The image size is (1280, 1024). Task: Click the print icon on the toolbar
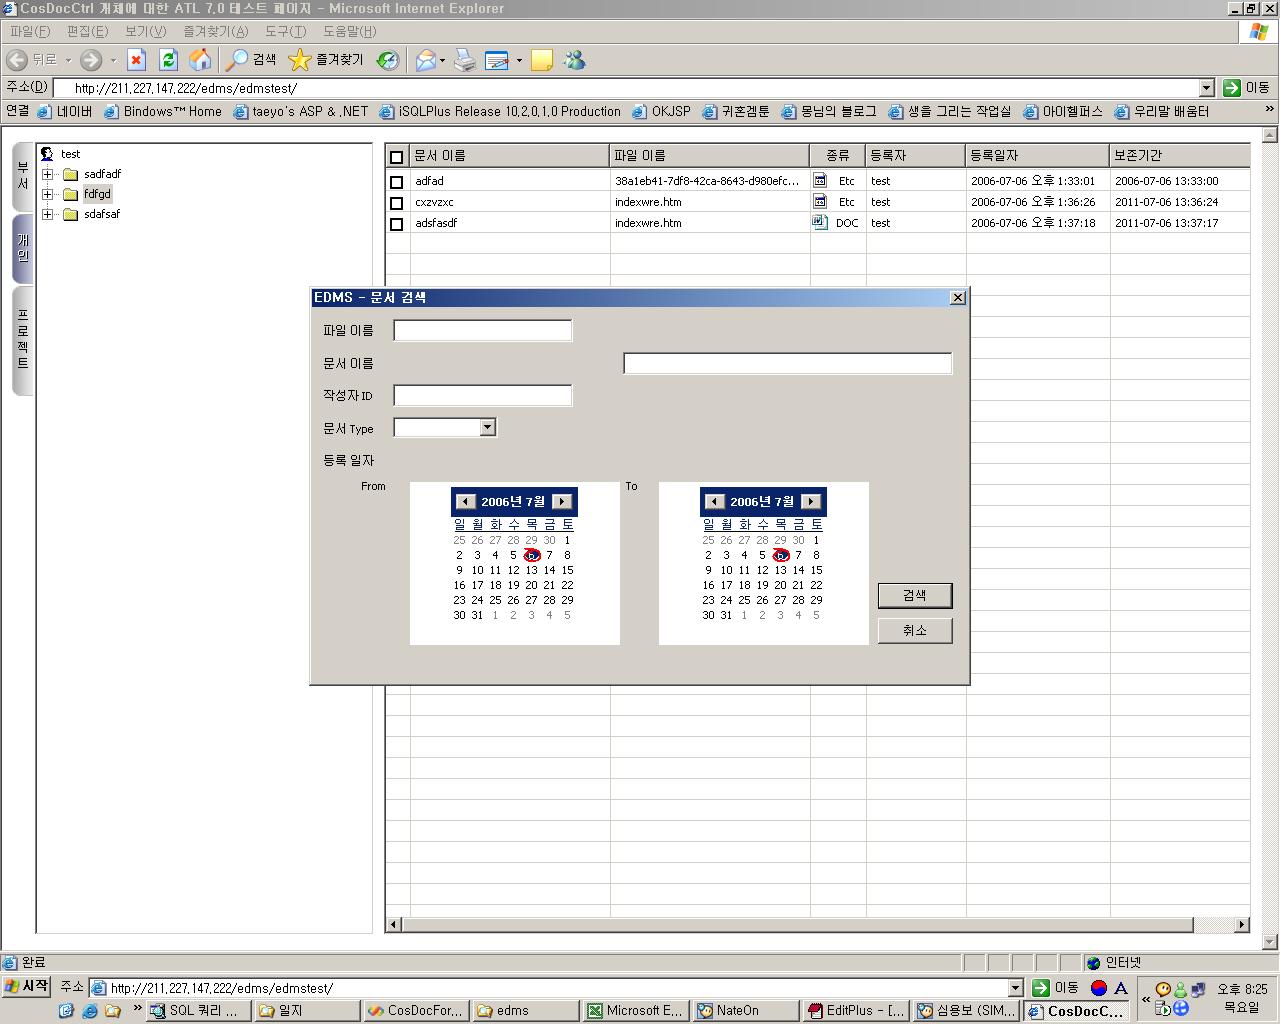pyautogui.click(x=463, y=60)
